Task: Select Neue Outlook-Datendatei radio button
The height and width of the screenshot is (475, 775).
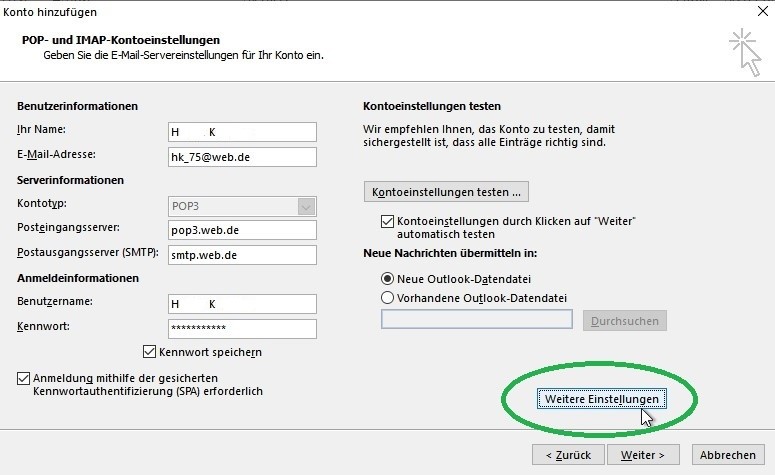Action: tap(387, 279)
